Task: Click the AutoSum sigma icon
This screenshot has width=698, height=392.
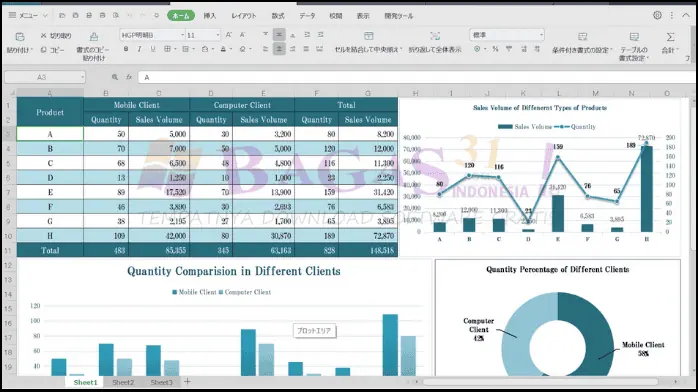Action: pyautogui.click(x=670, y=36)
